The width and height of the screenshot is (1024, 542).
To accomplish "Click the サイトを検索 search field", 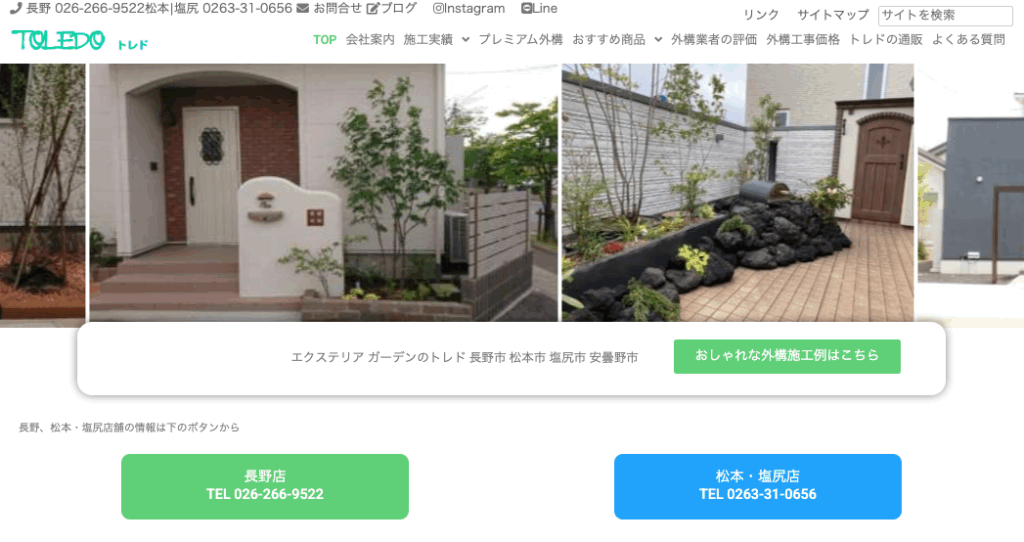I will point(945,15).
